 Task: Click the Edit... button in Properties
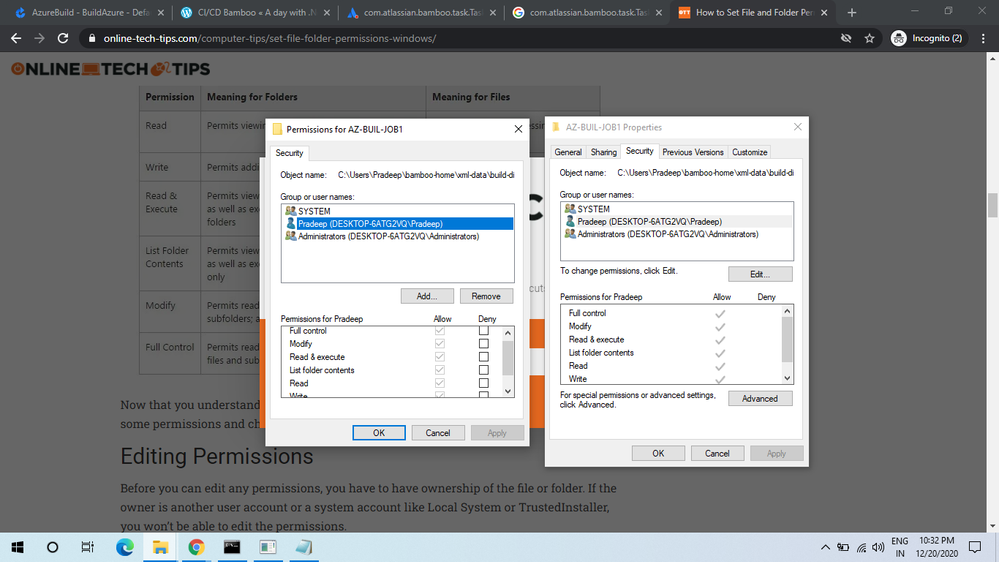[760, 274]
